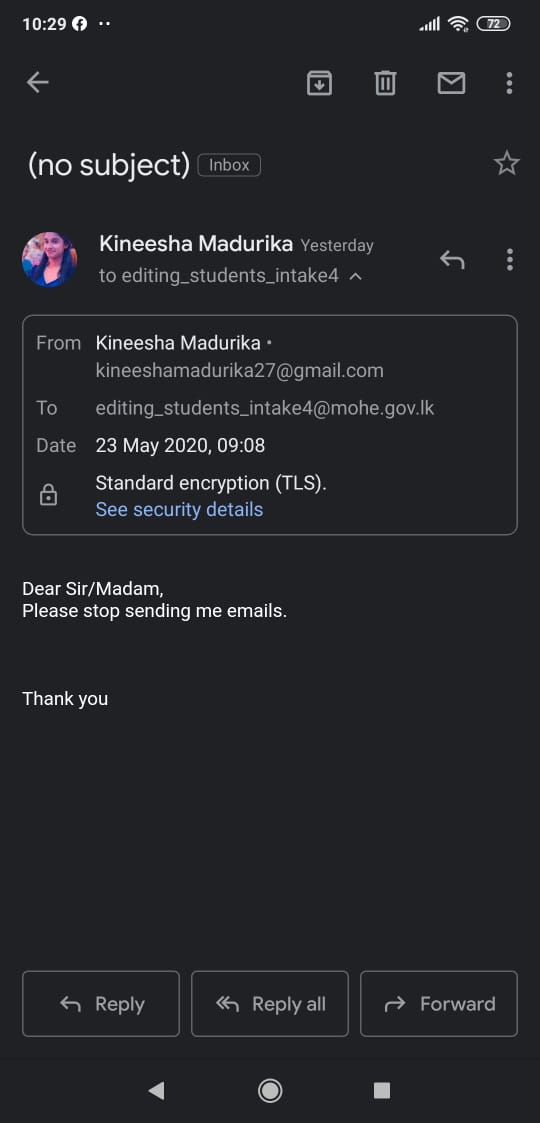Open message options next to reply arrow

pos(509,259)
